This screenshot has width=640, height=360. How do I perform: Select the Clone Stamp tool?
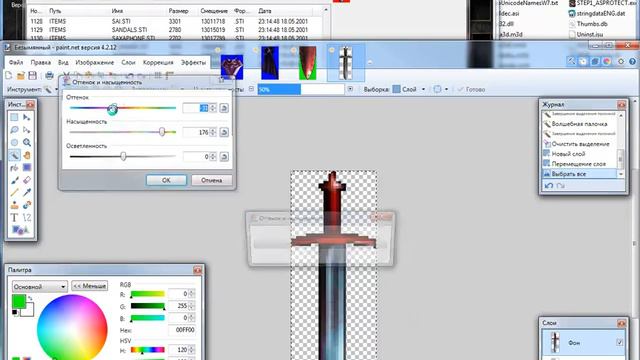[14, 205]
